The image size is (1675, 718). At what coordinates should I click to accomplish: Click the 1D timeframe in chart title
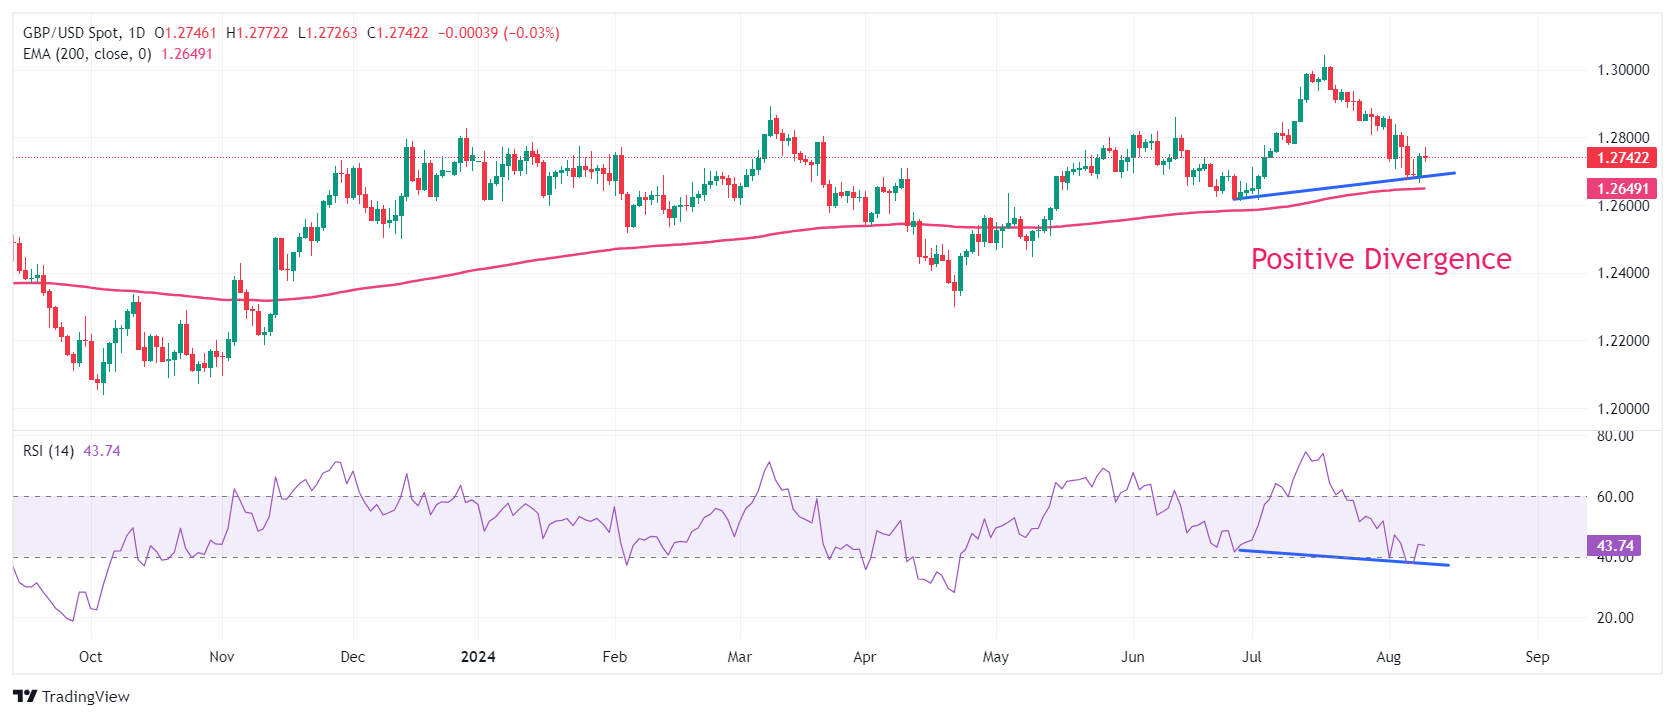(137, 33)
